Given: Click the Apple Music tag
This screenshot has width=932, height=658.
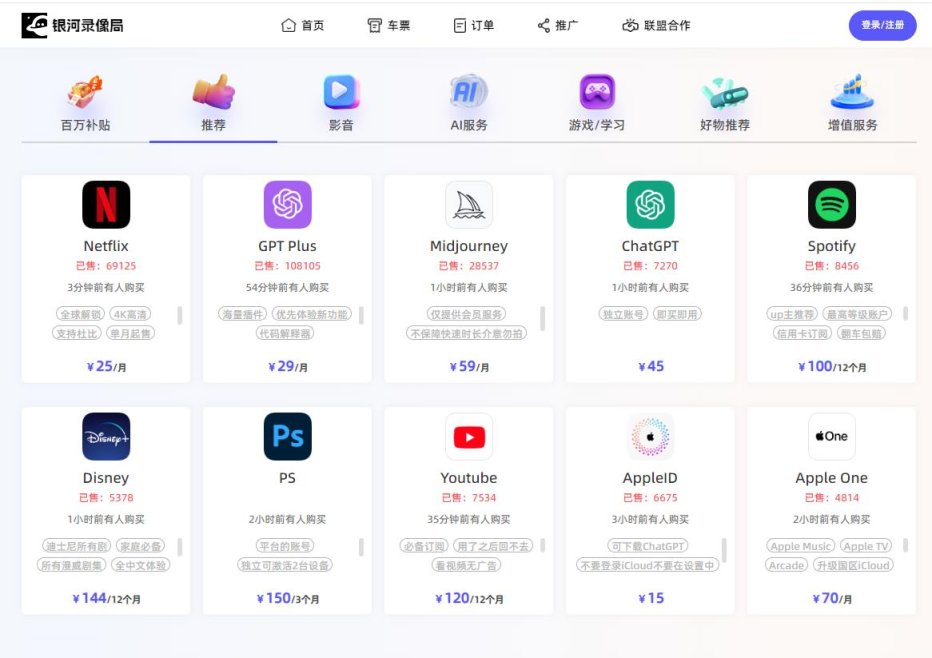Looking at the screenshot, I should tap(801, 546).
